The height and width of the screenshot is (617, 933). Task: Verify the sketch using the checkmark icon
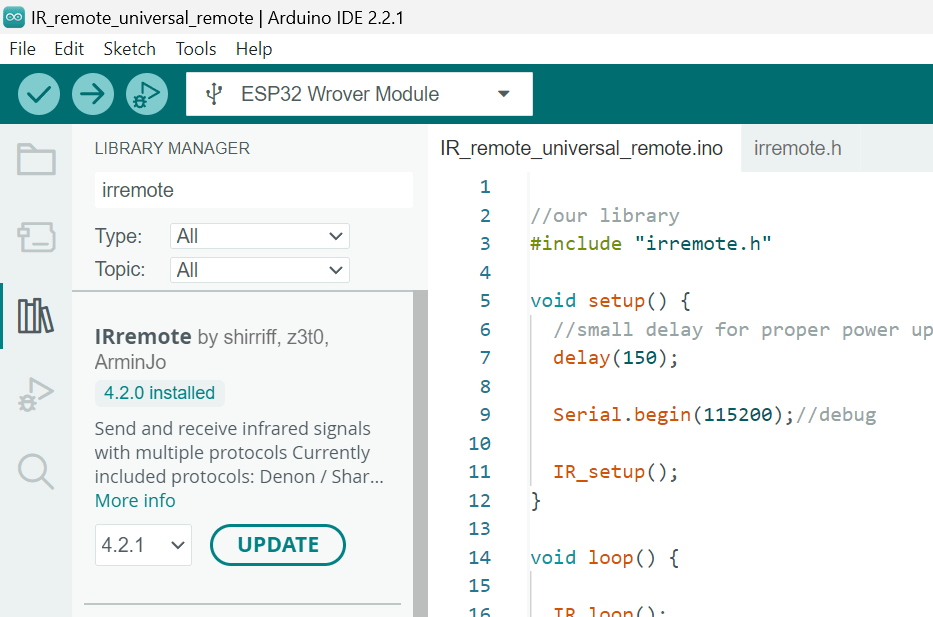(x=38, y=93)
